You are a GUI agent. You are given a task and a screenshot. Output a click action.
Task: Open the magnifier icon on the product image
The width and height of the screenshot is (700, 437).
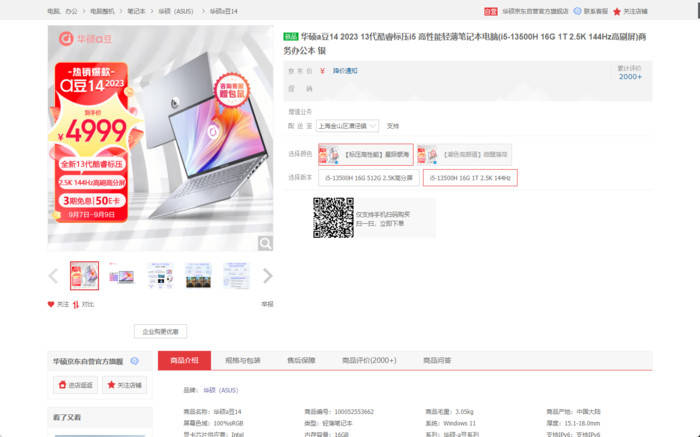(x=265, y=243)
